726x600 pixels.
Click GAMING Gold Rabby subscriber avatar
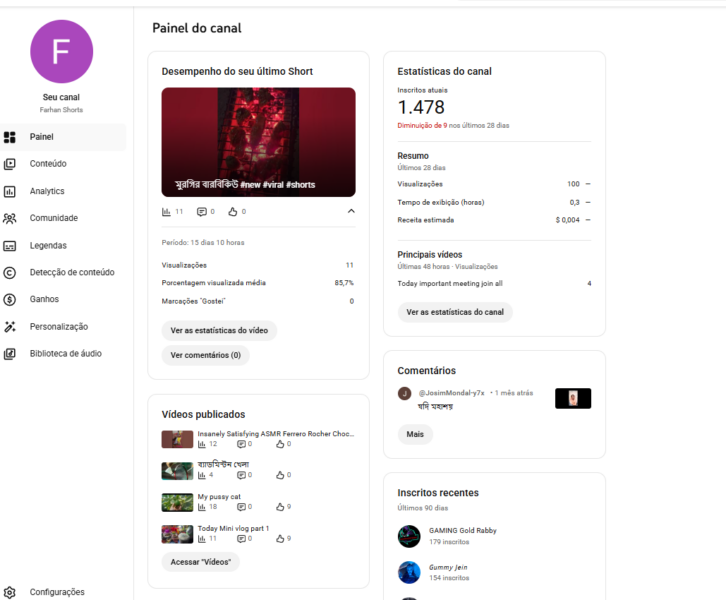[x=409, y=536]
